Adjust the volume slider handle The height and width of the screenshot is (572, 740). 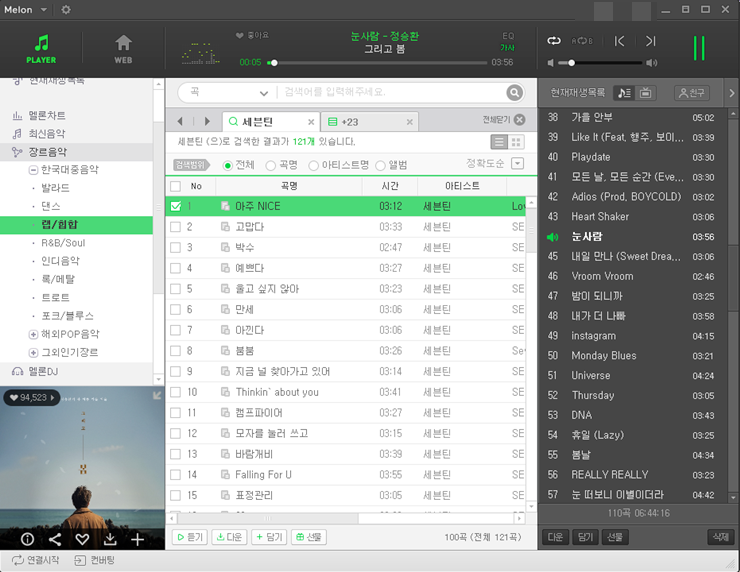point(571,63)
